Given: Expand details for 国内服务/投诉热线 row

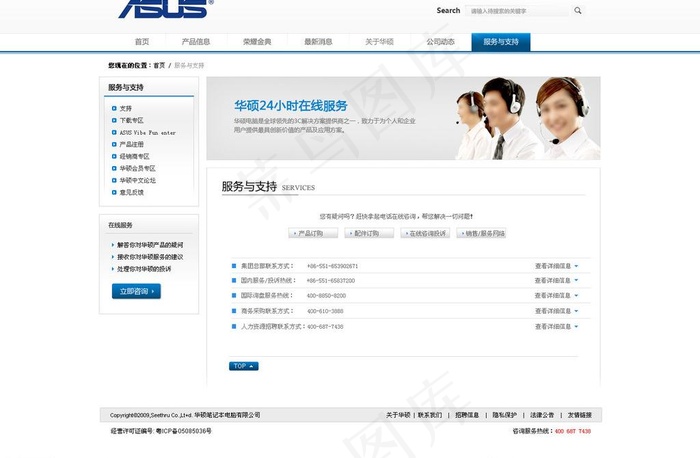Looking at the screenshot, I should point(556,281).
